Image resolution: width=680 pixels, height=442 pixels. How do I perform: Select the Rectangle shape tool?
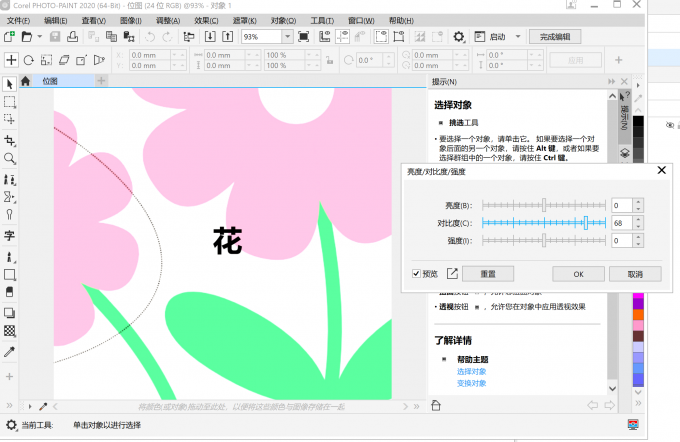[x=10, y=275]
